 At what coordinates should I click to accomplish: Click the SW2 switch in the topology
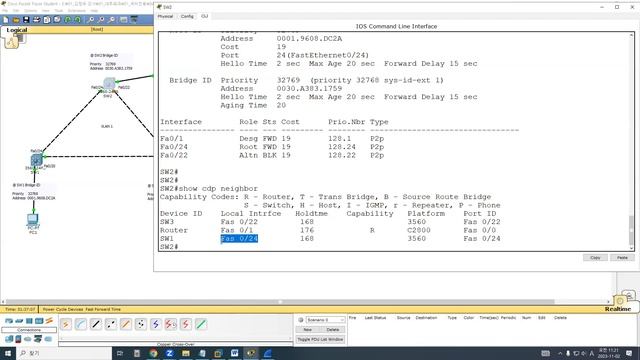click(x=109, y=84)
